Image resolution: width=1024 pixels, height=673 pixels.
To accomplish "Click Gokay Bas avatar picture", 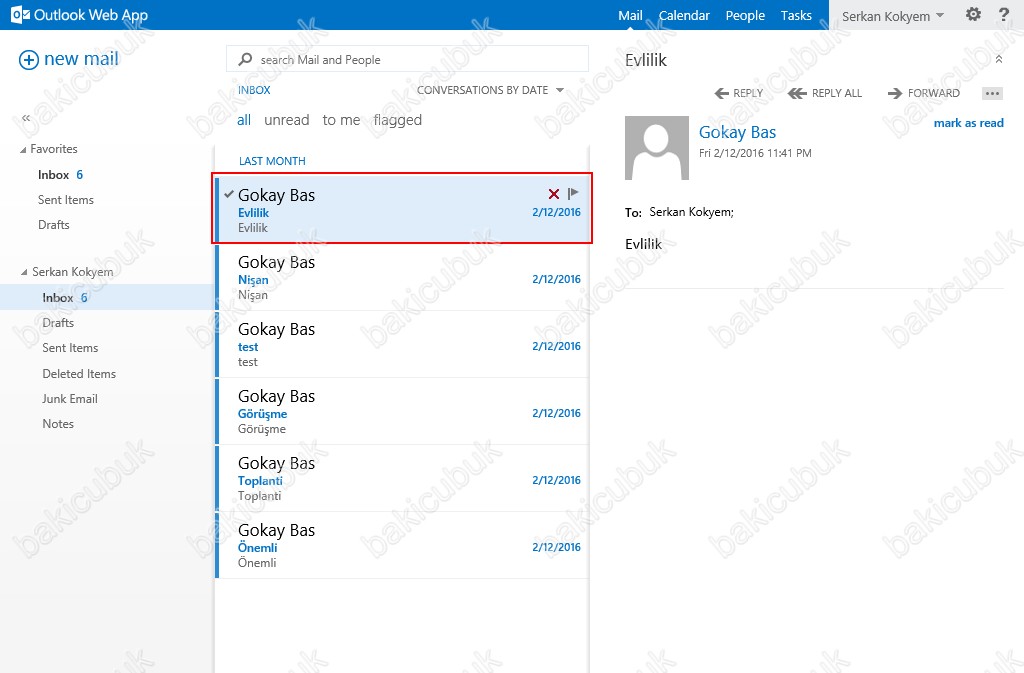I will click(657, 148).
